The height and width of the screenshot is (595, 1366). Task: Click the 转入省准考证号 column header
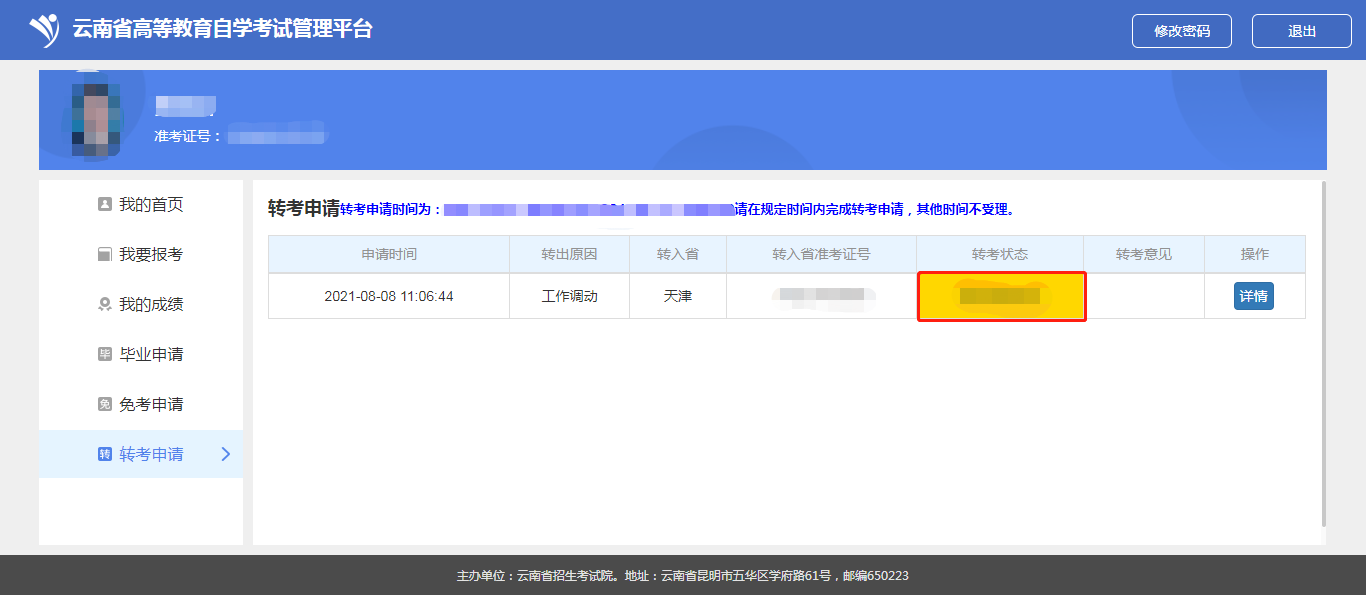(x=821, y=254)
